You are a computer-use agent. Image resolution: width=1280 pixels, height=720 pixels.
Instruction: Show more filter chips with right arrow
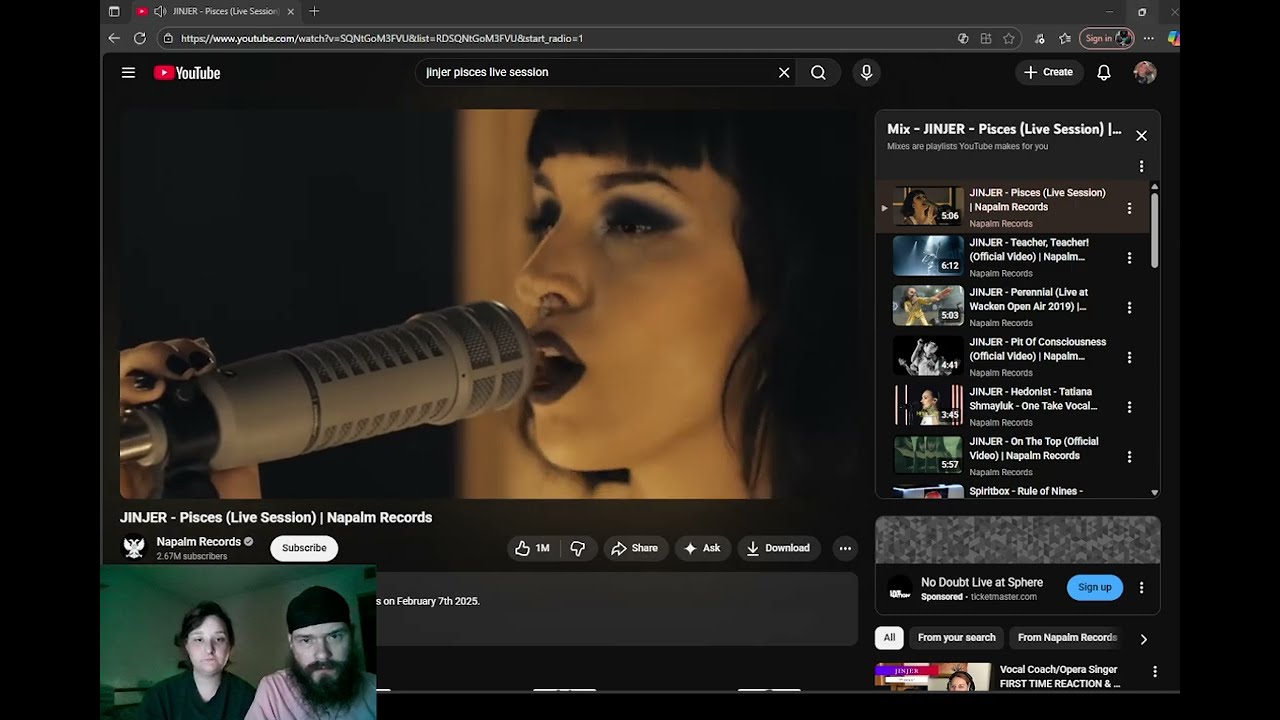click(x=1144, y=639)
